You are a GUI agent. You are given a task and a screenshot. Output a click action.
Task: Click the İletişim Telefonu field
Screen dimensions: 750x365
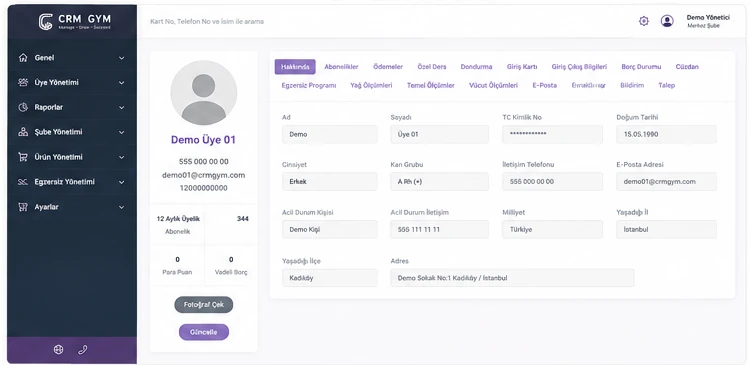click(552, 182)
